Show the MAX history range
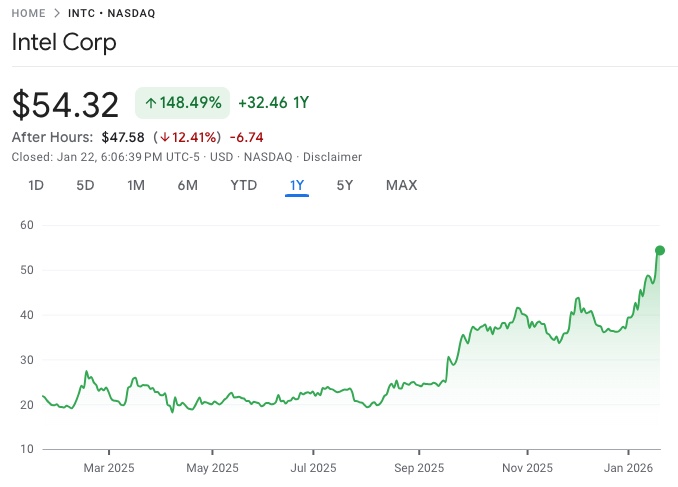 pos(401,185)
